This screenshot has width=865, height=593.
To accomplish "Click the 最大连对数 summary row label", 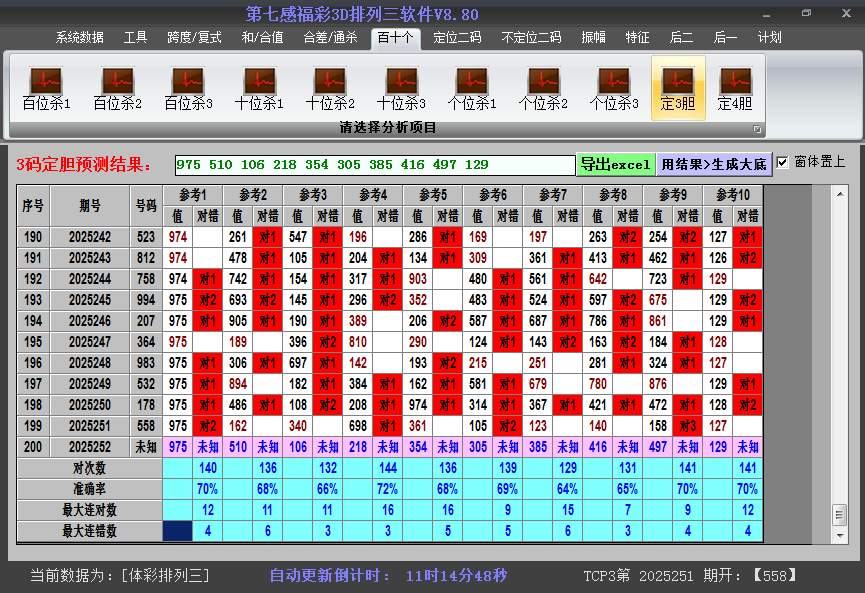I will 90,510.
